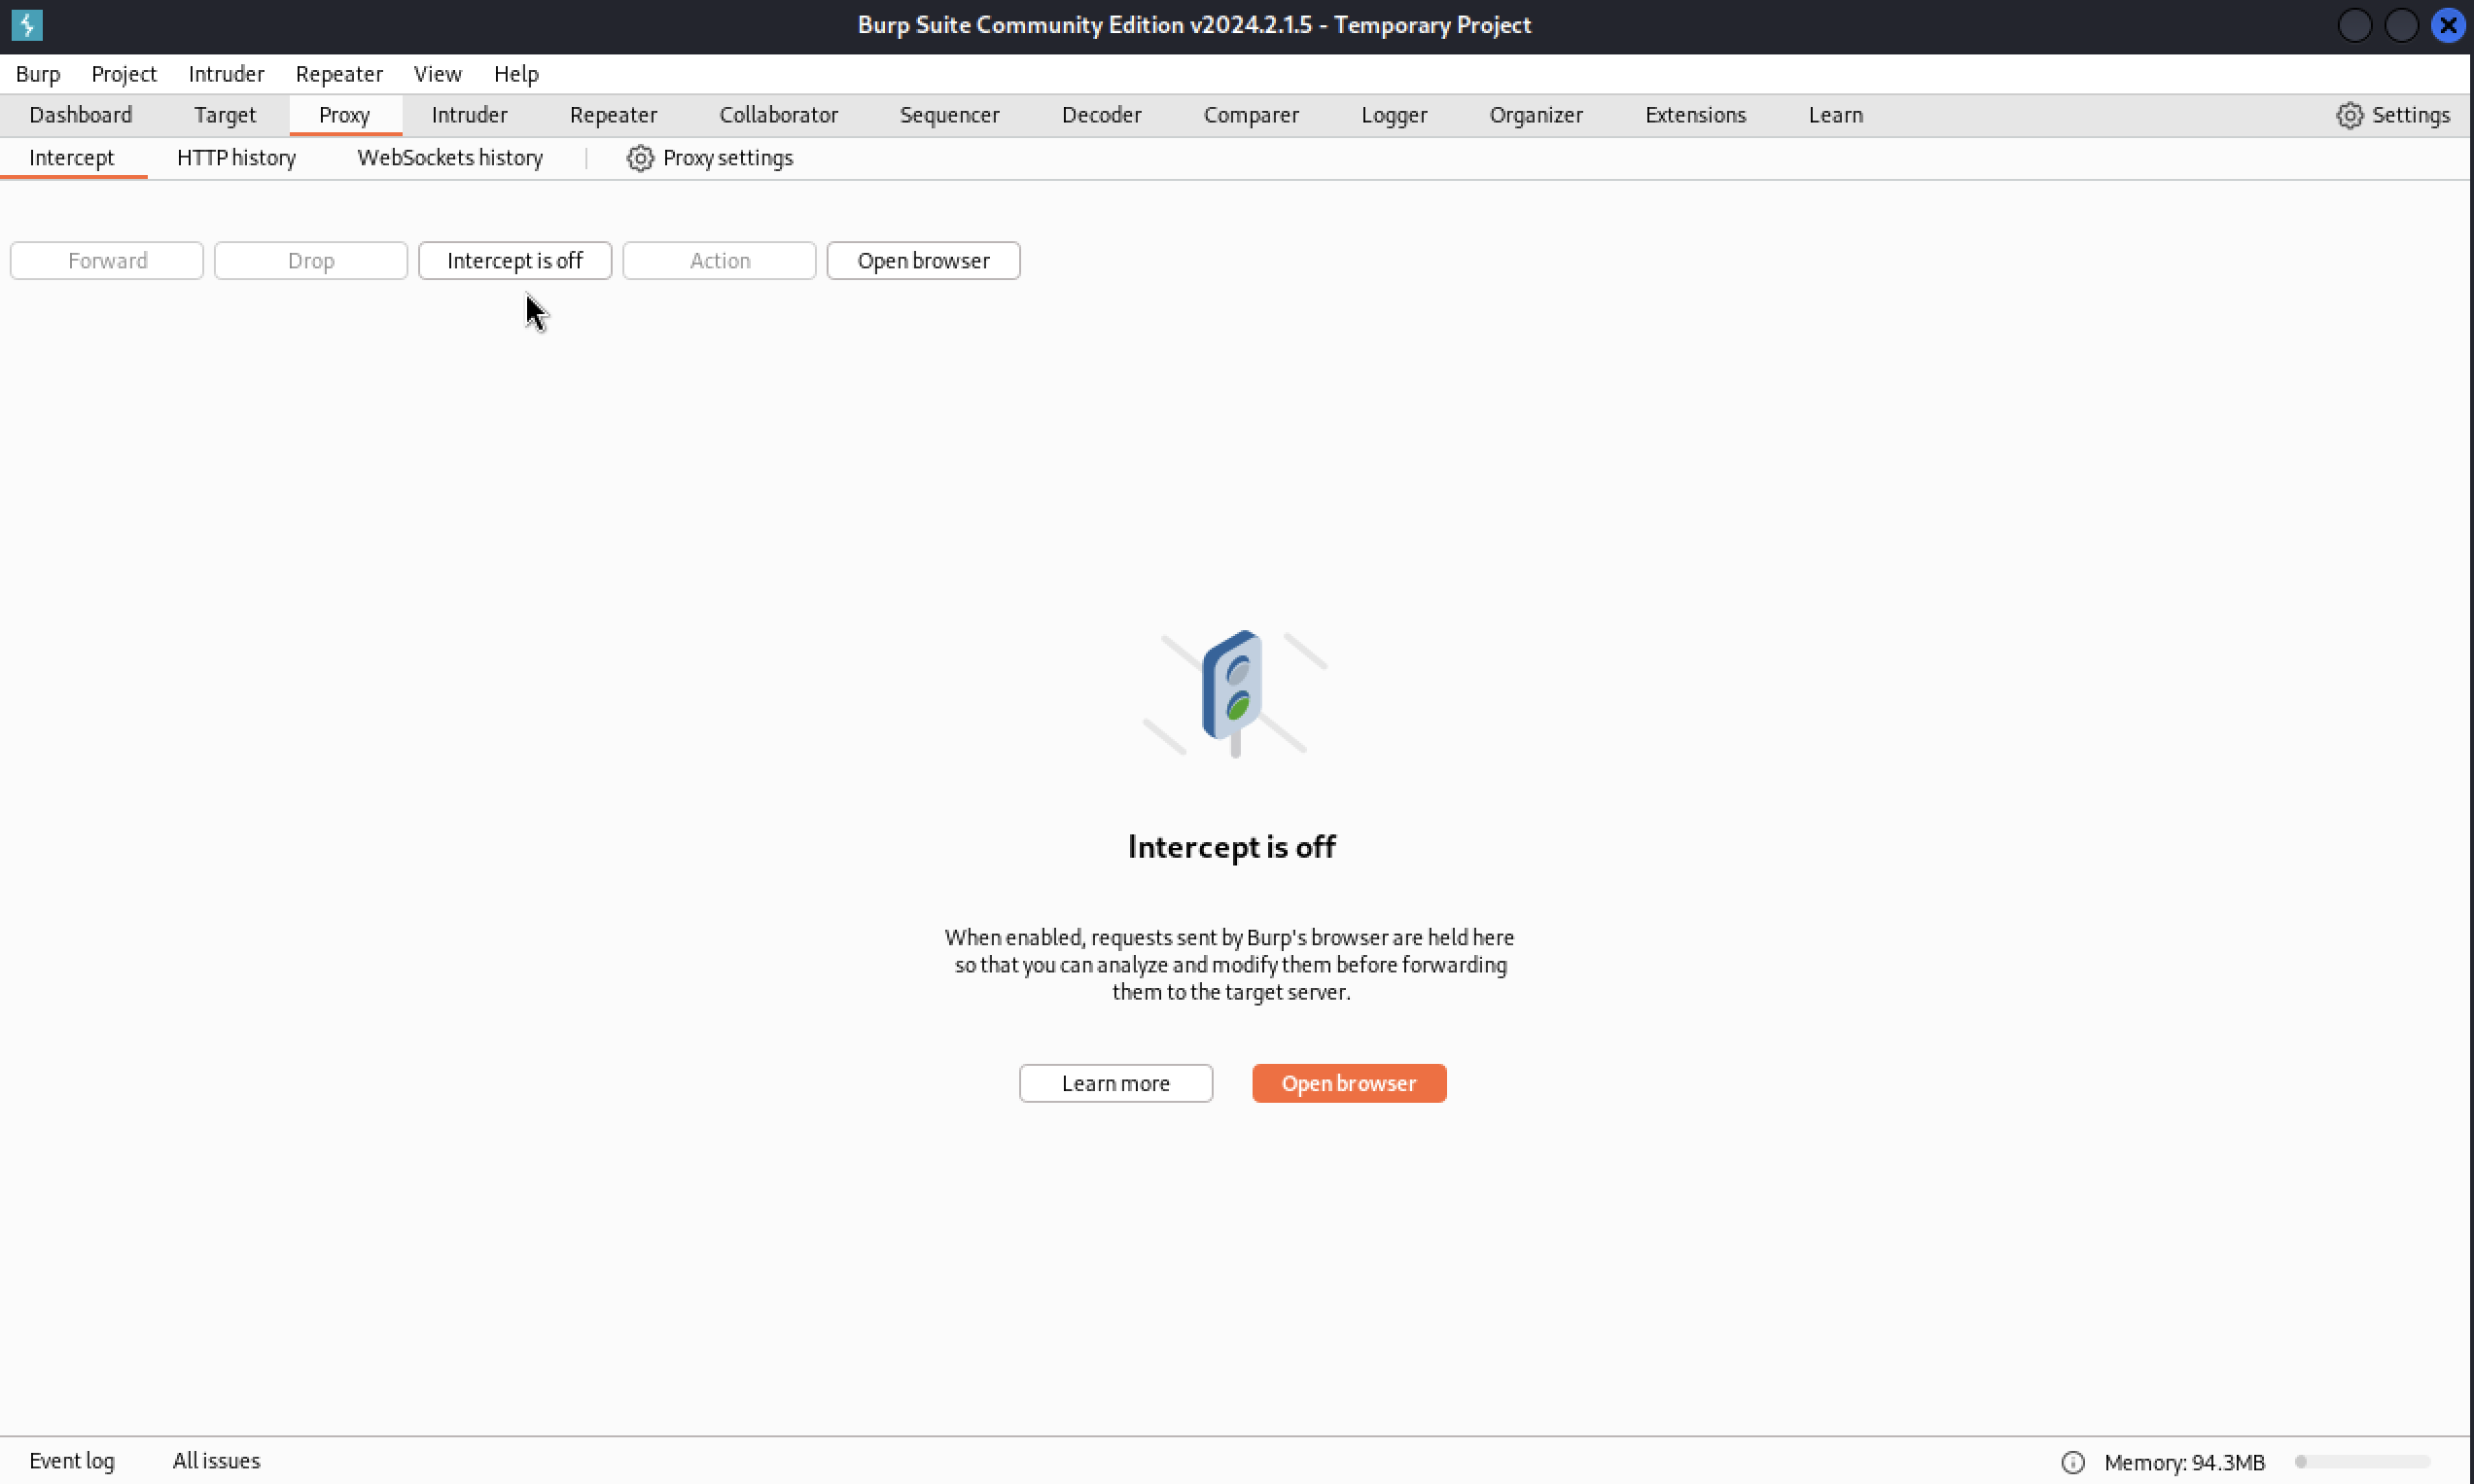
Task: Click the Settings gear icon
Action: pos(2349,115)
